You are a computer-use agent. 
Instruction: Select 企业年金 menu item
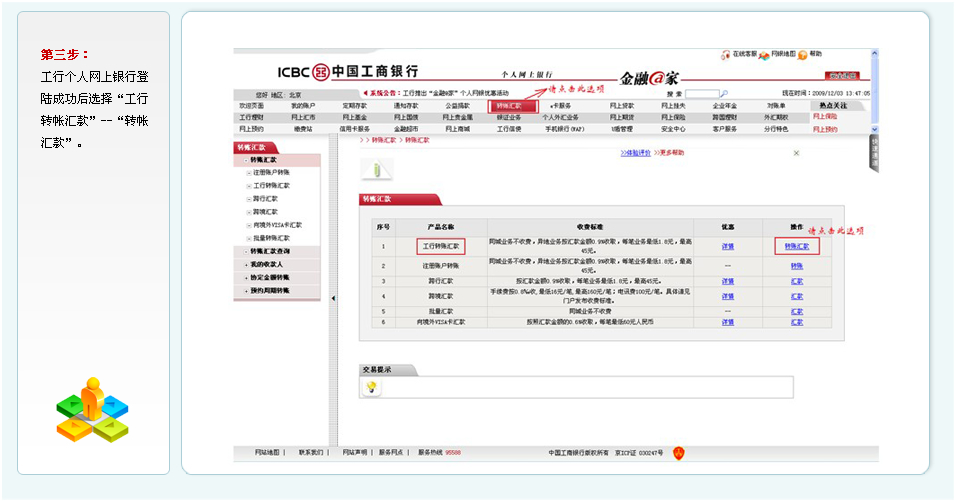point(725,106)
